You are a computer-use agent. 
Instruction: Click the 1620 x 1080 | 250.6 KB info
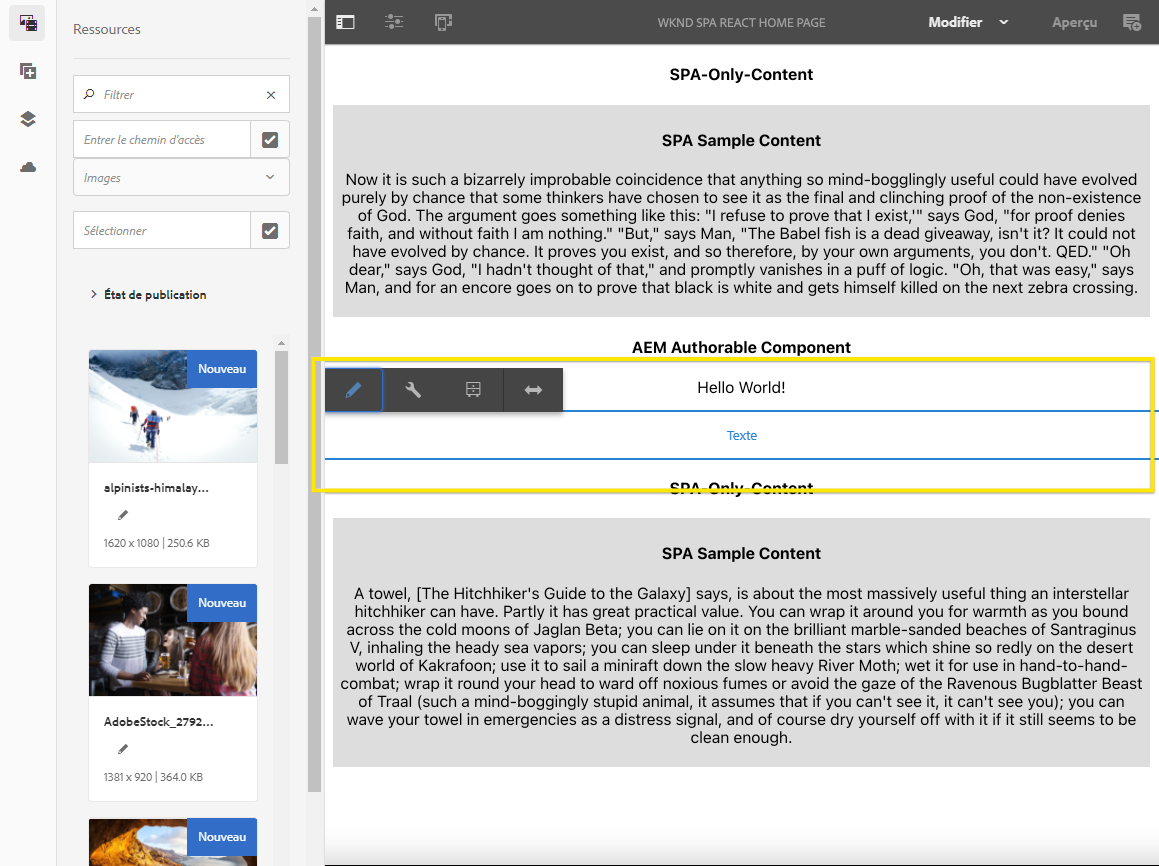(x=157, y=543)
